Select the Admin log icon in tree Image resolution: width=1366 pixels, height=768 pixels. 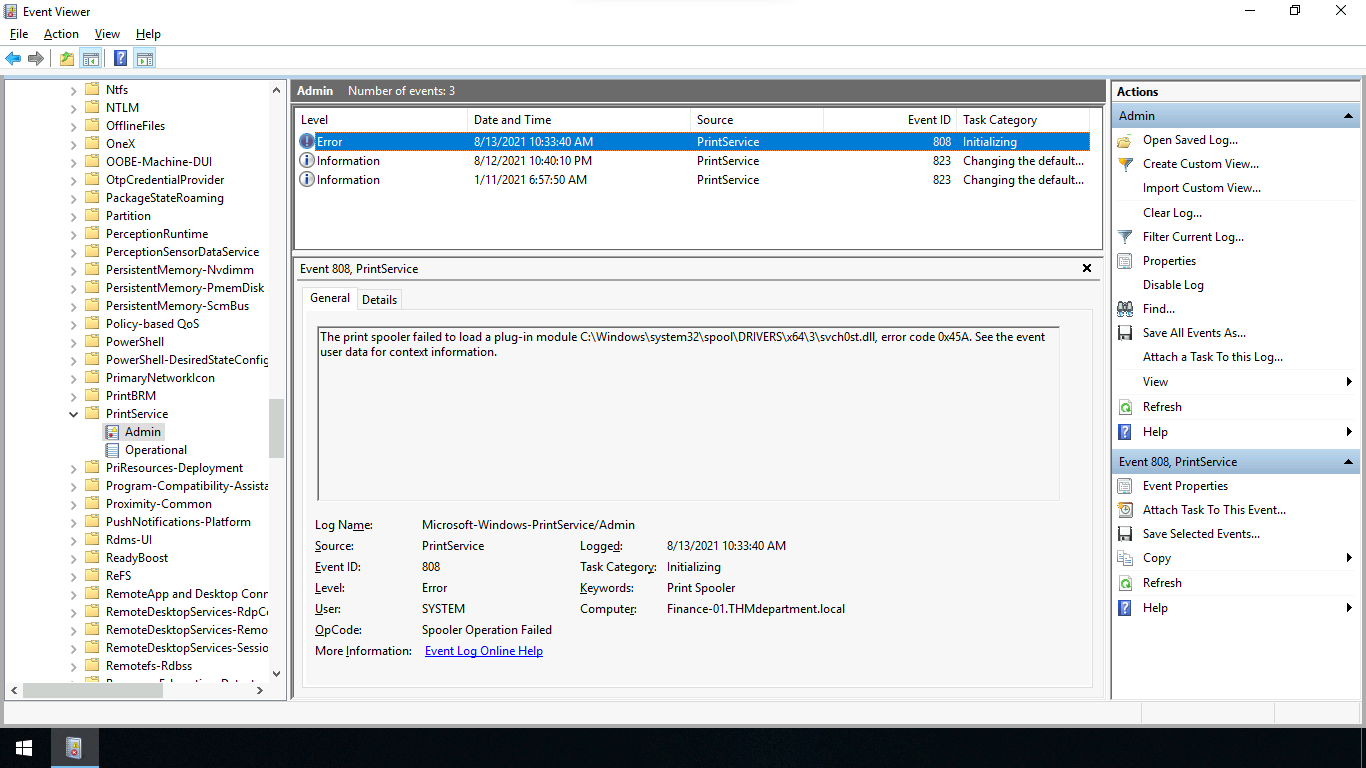pyautogui.click(x=113, y=432)
